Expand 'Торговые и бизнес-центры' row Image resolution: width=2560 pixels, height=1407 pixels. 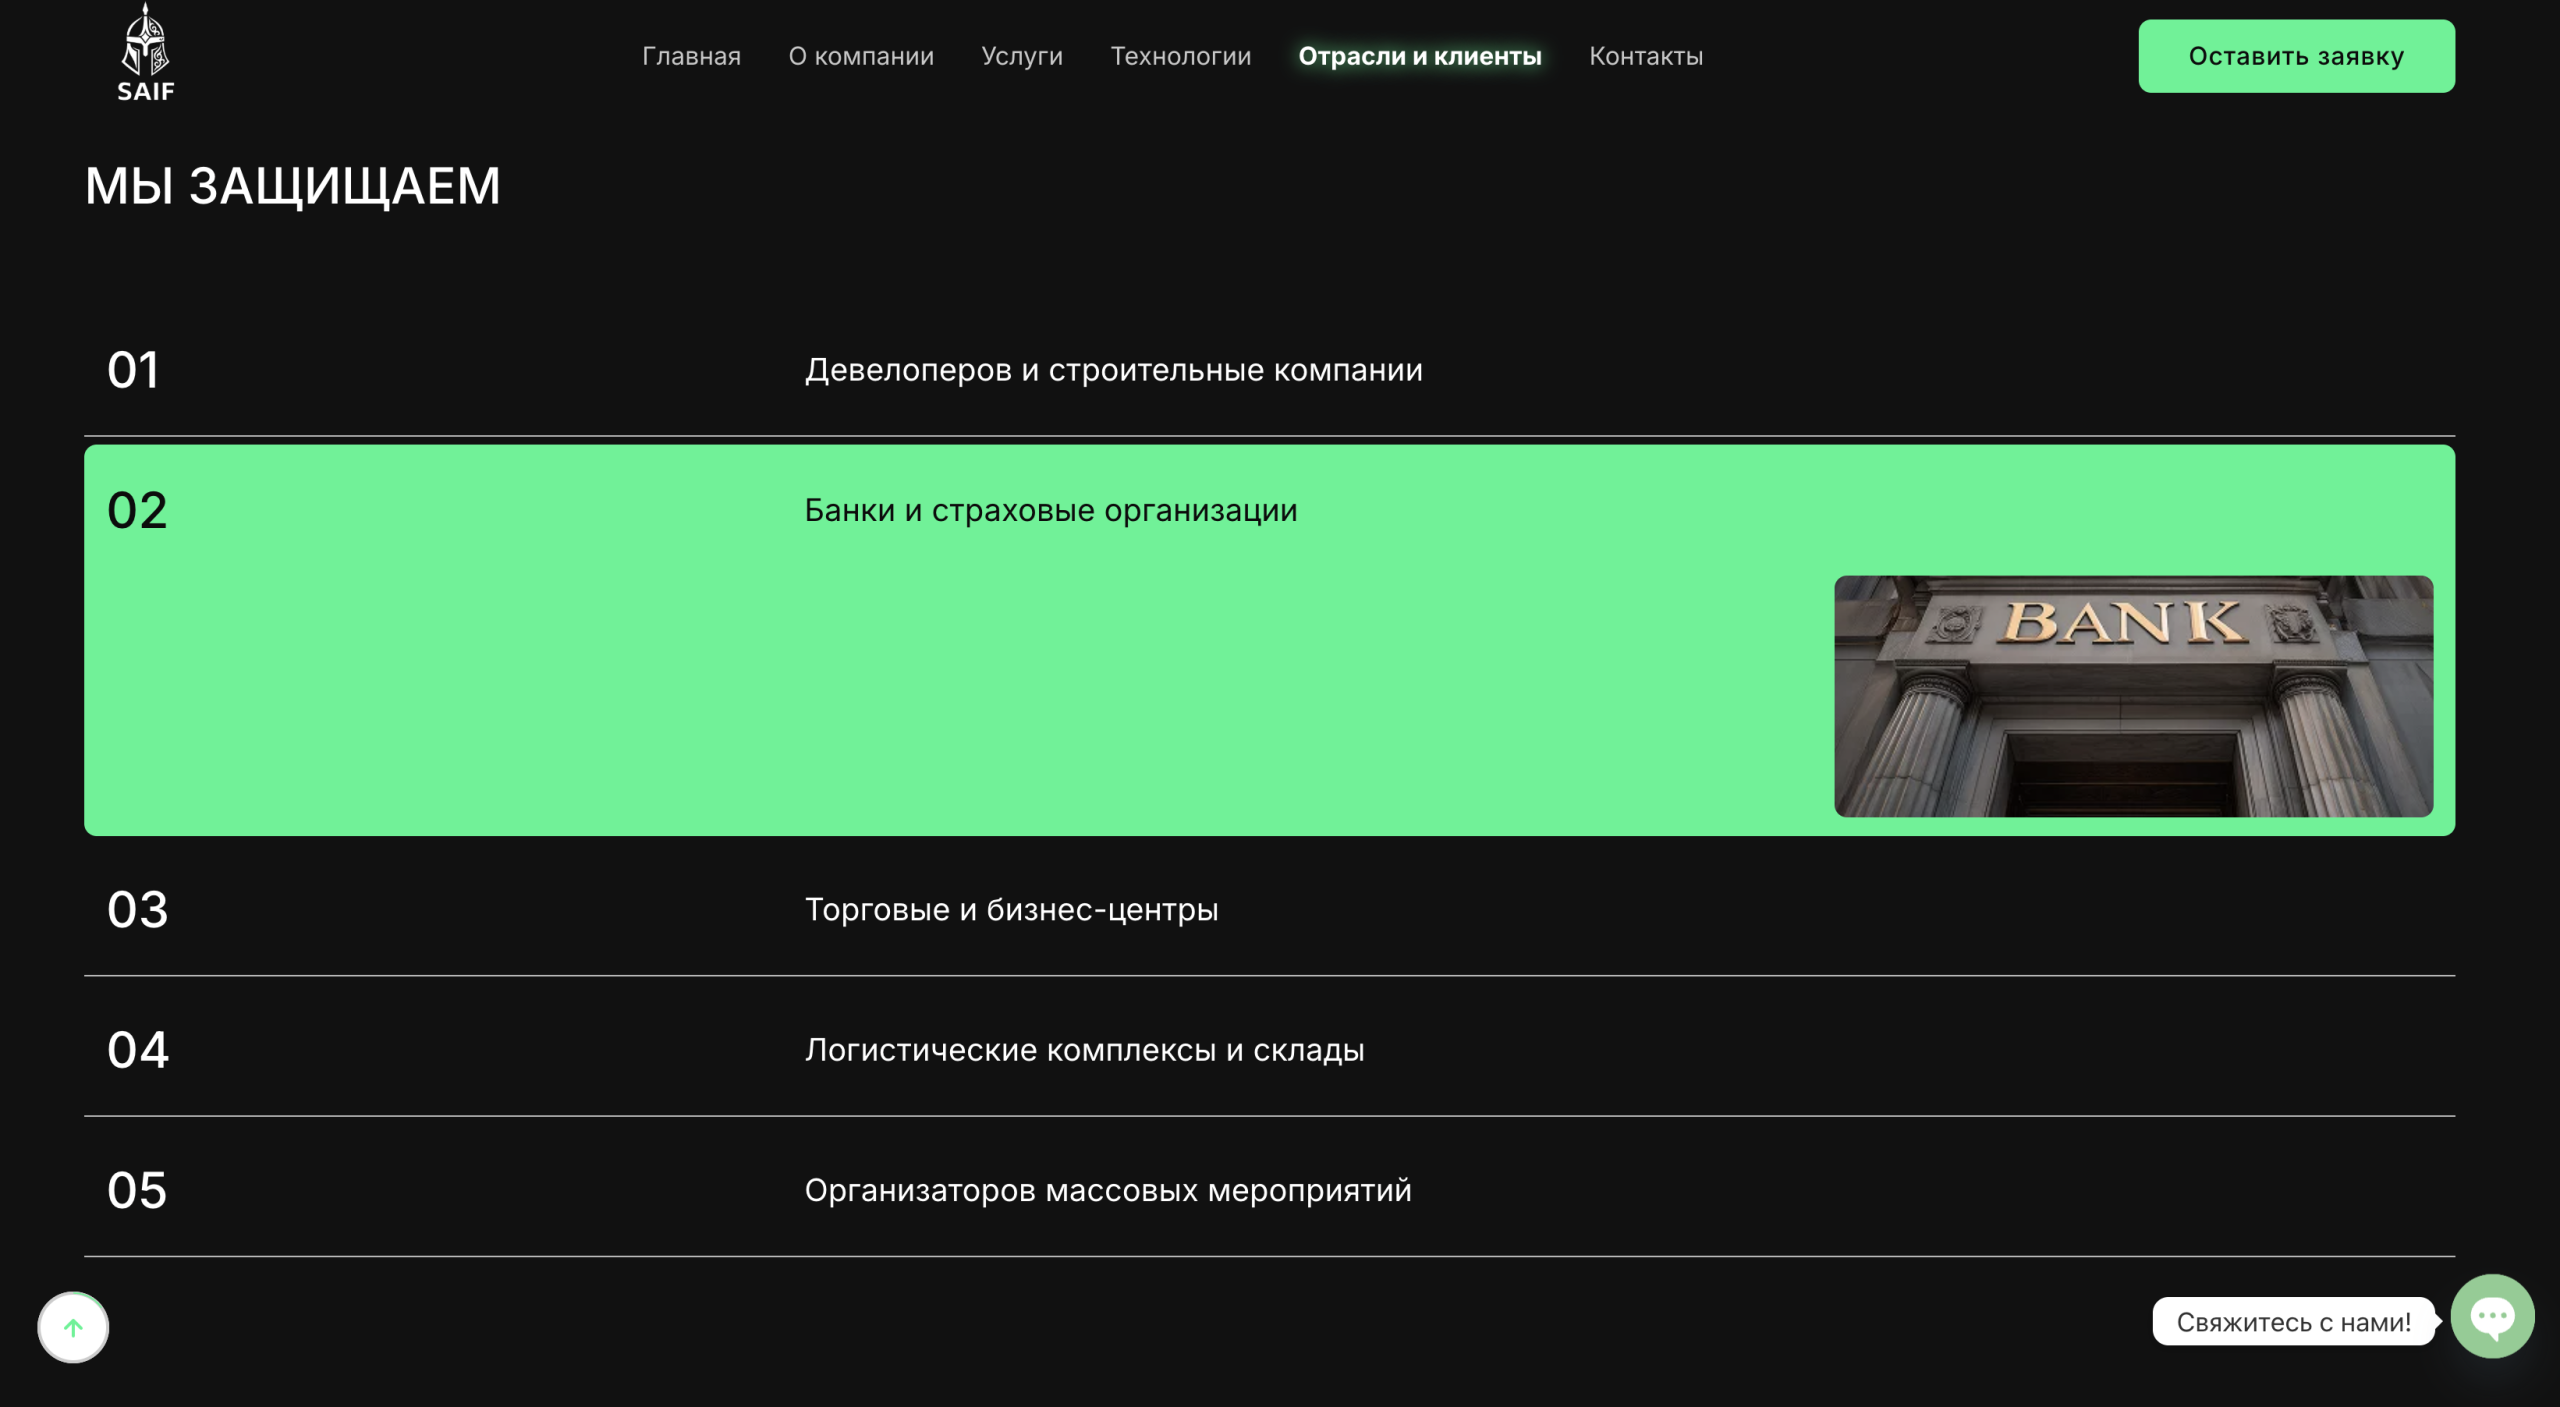(x=1011, y=909)
